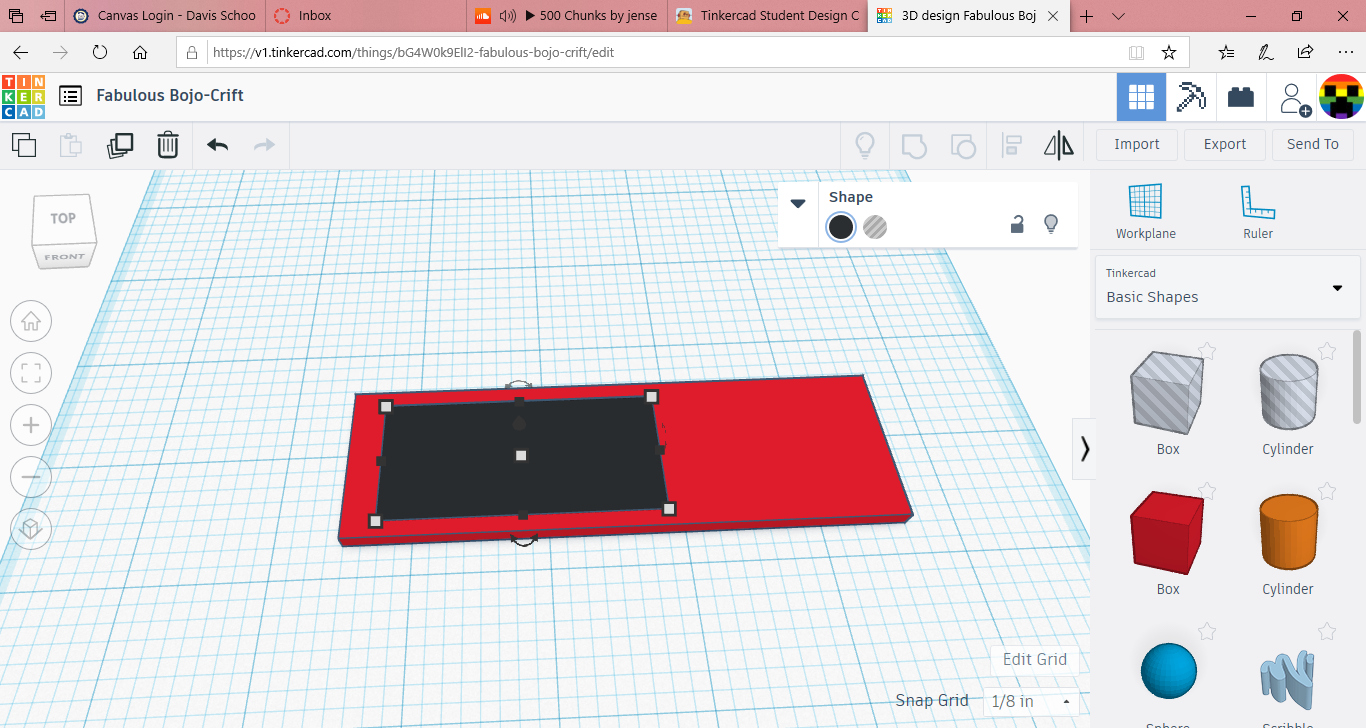Select the Ruler tool
The width and height of the screenshot is (1366, 728).
coord(1258,212)
